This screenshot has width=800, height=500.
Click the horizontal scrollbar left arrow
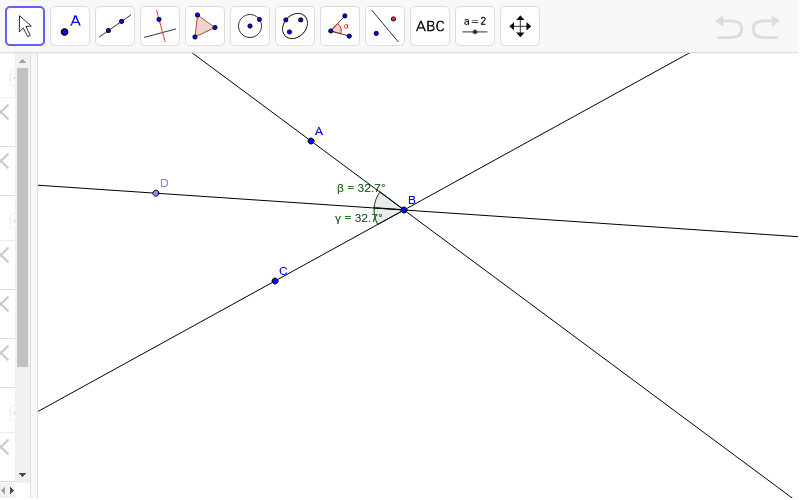4,491
